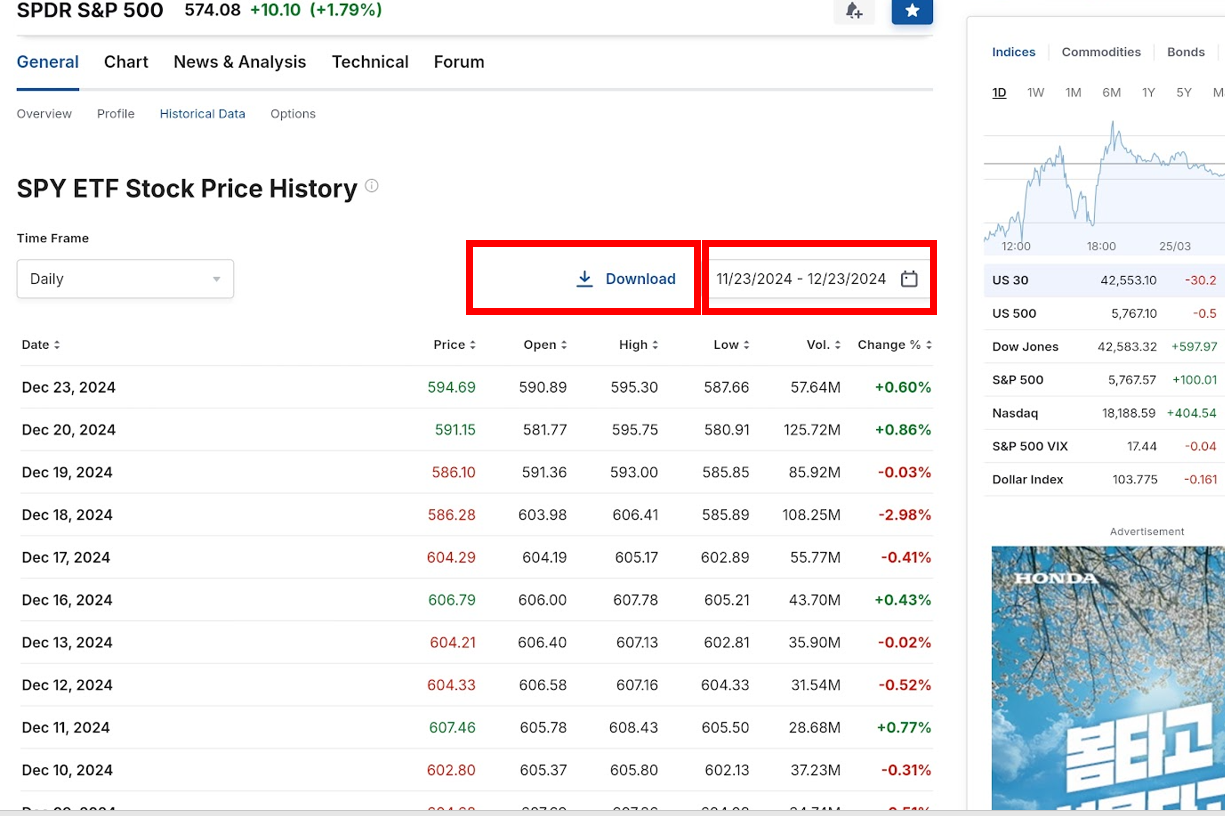Screen dimensions: 1225x816
Task: Click the alert bell icon
Action: click(x=854, y=11)
